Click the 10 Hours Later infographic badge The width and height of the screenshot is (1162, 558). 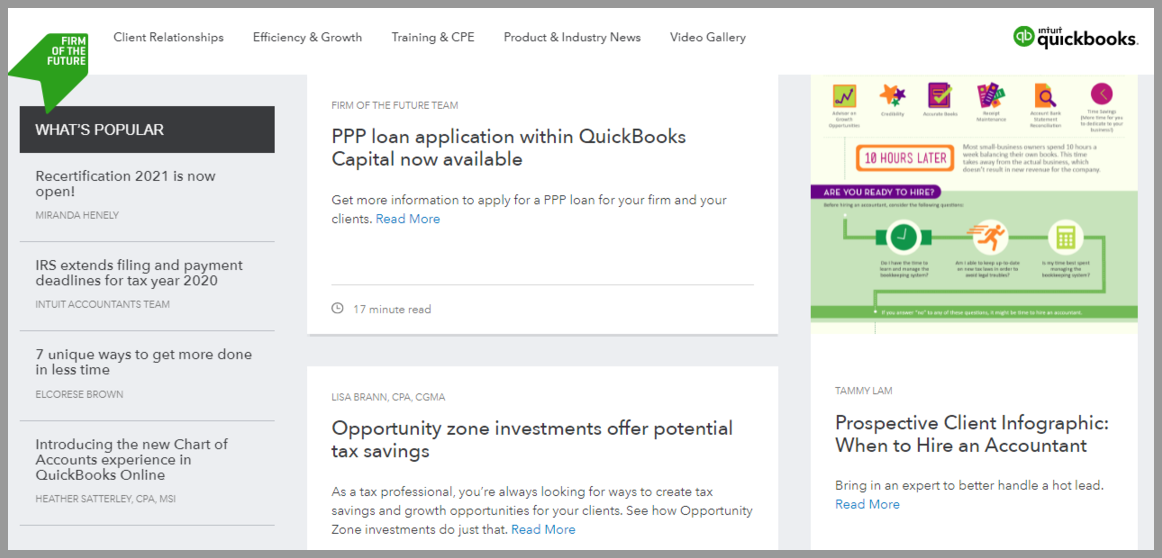905,158
